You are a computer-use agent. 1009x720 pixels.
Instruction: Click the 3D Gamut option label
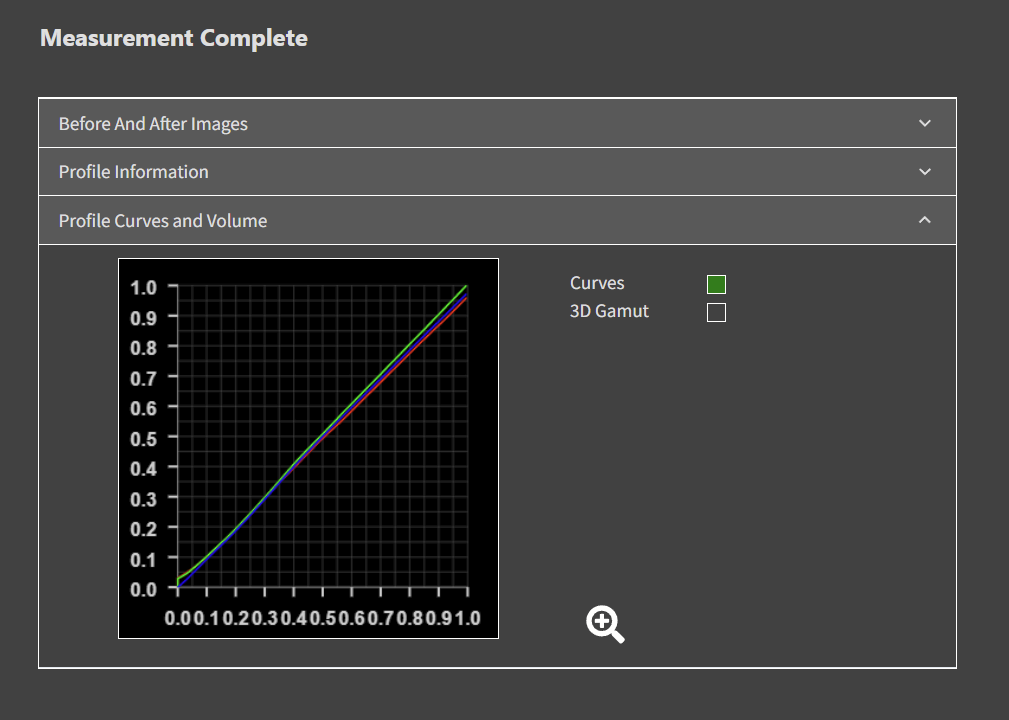pyautogui.click(x=609, y=312)
